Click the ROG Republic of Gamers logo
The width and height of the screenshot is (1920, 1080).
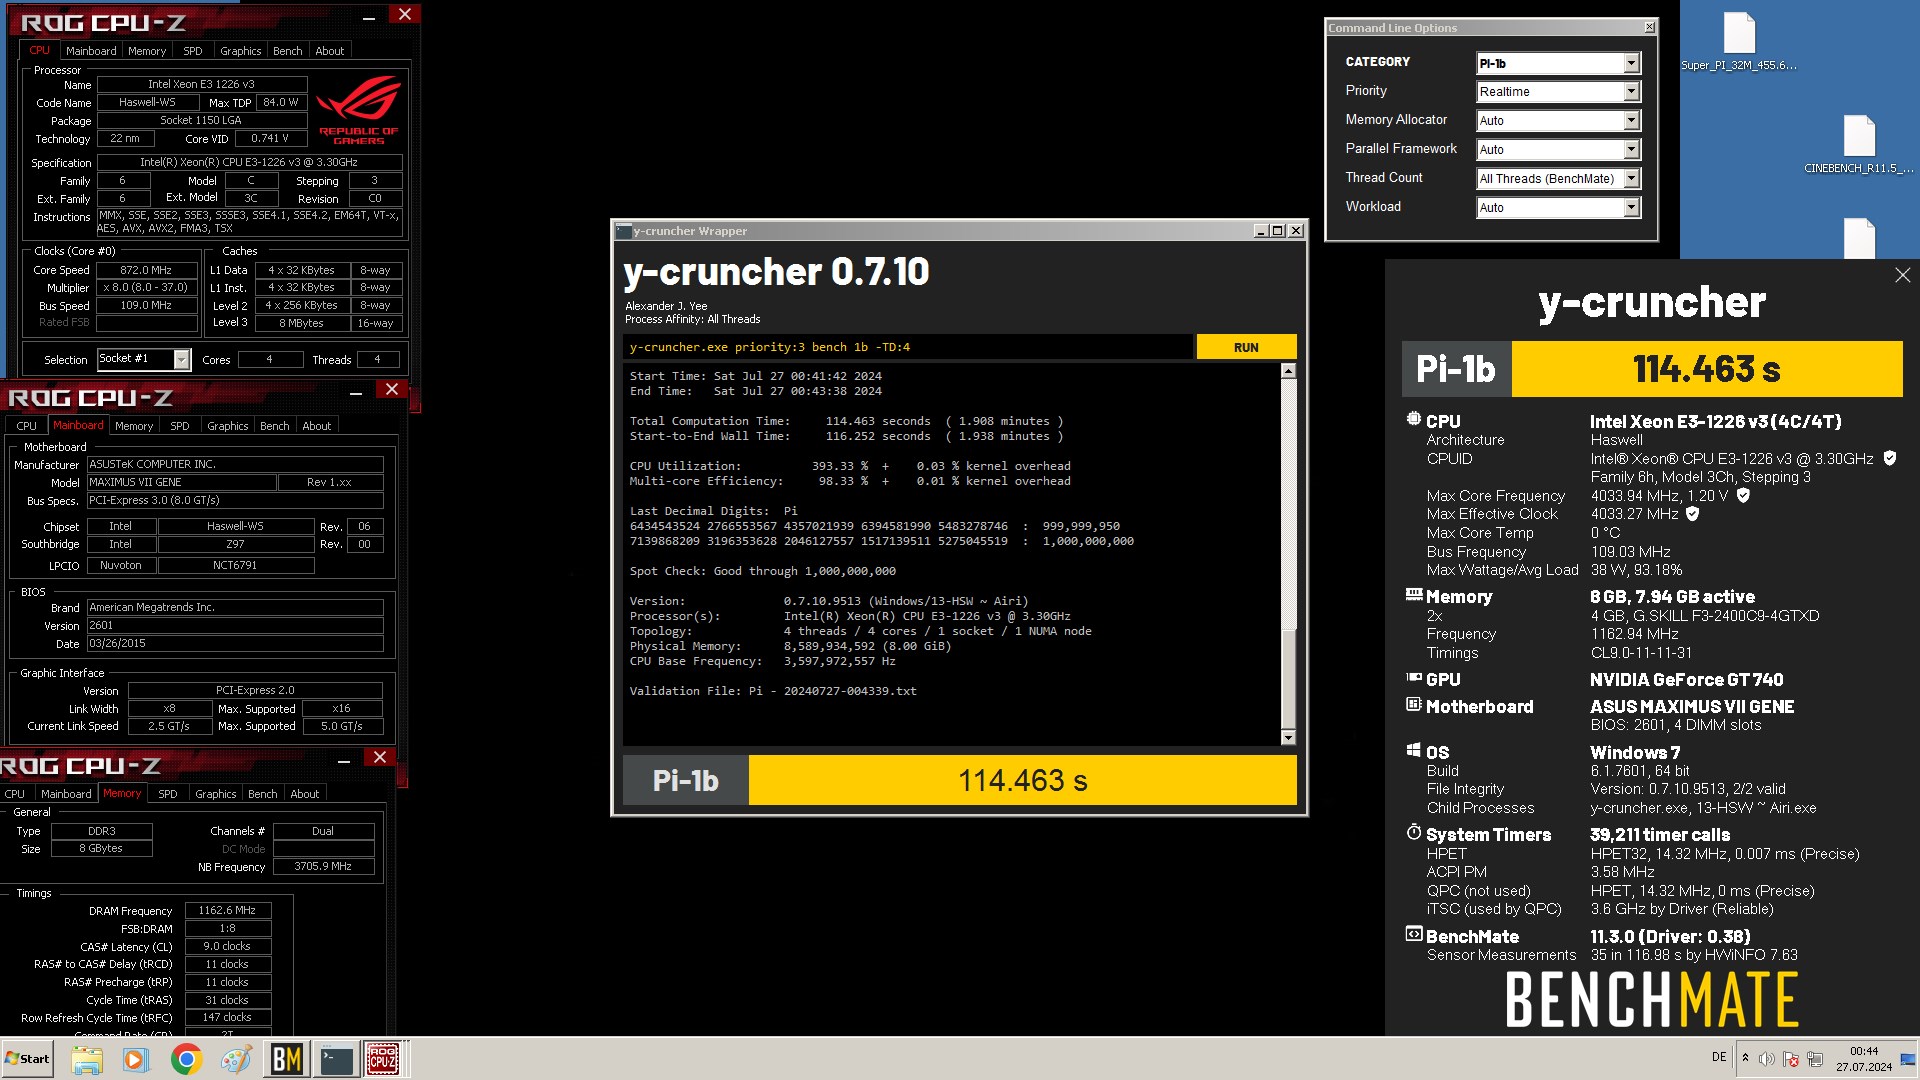[x=359, y=111]
